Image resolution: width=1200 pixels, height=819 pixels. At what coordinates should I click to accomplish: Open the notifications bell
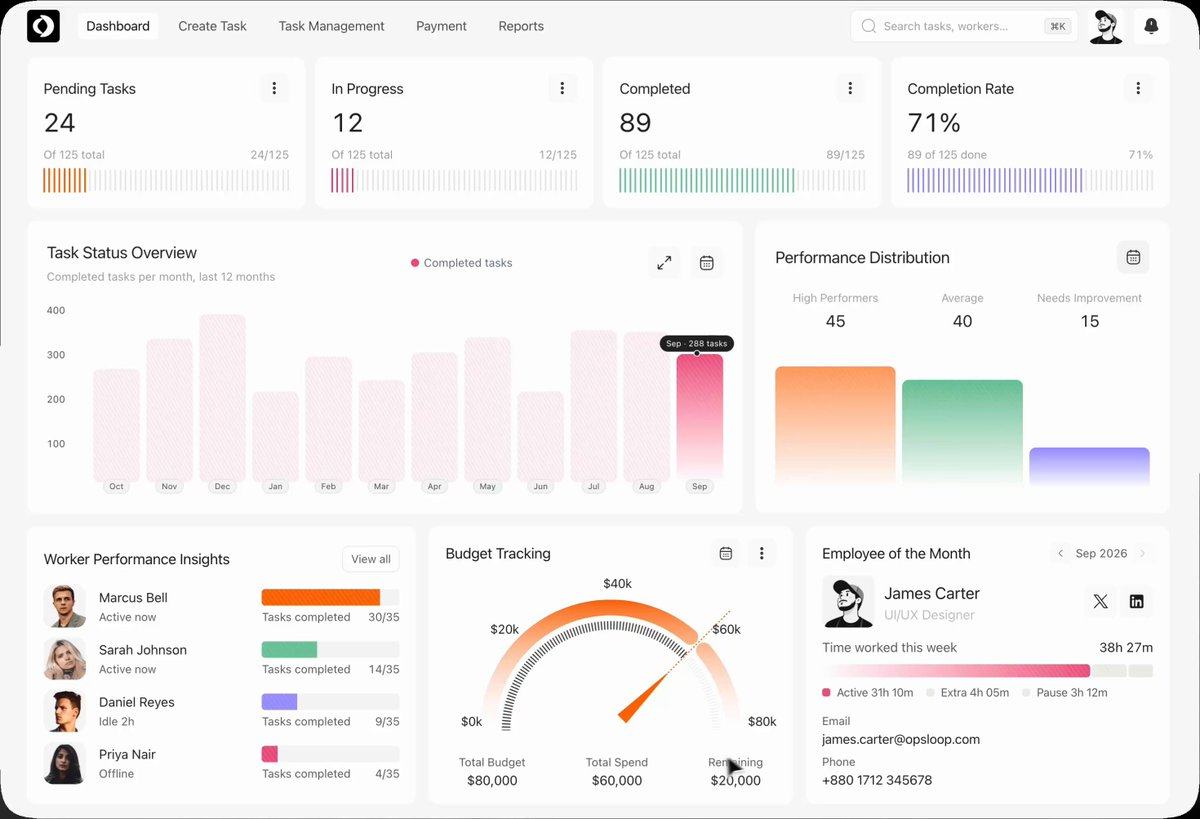[x=1152, y=26]
